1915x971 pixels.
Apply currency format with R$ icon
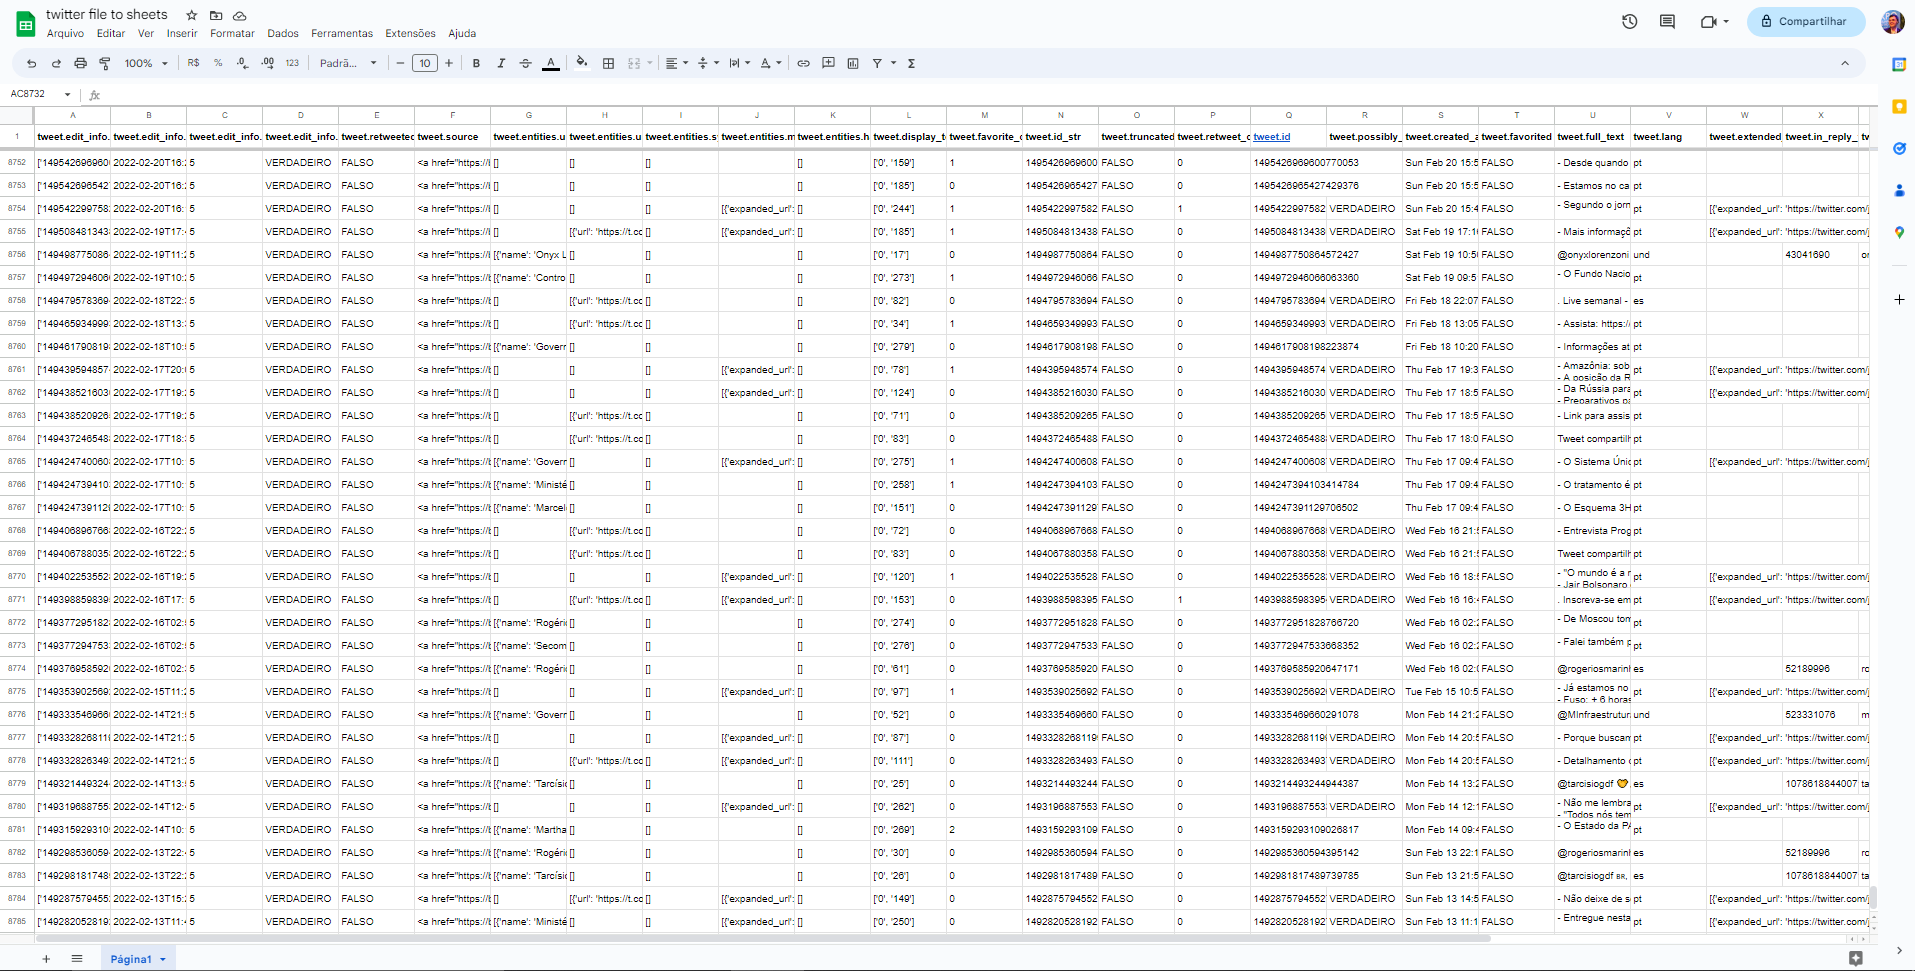pyautogui.click(x=192, y=63)
